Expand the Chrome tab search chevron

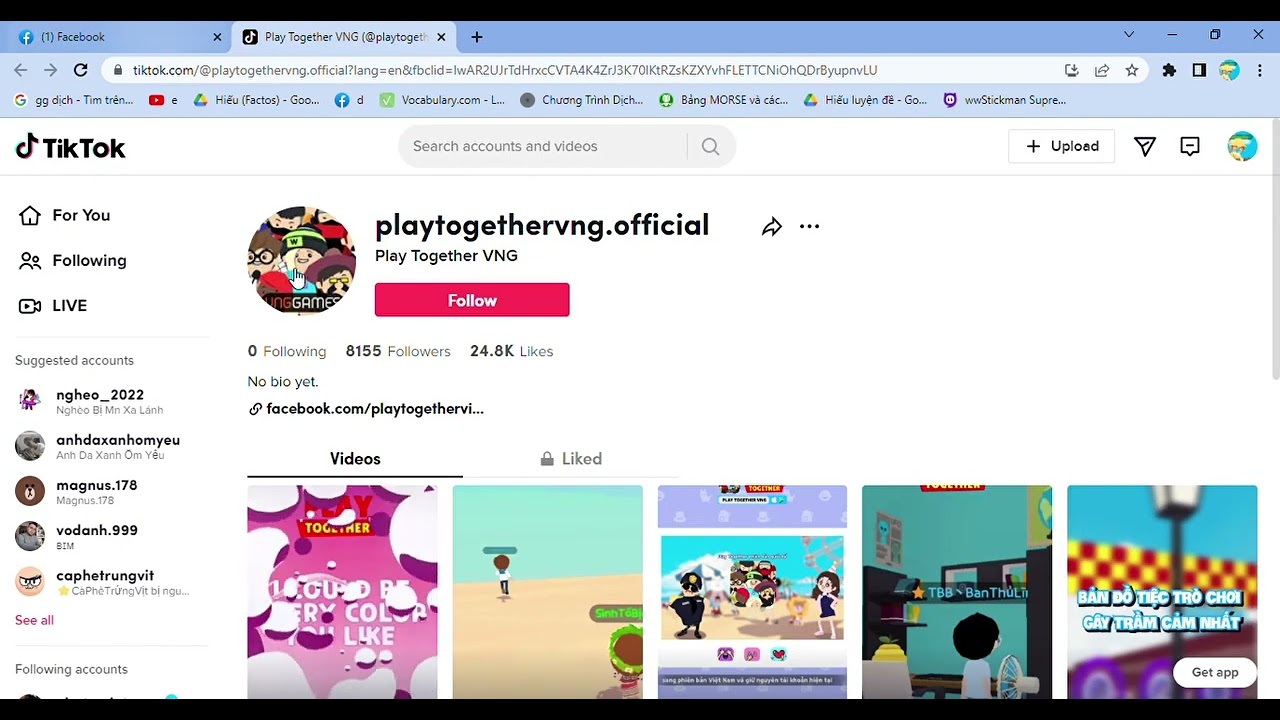(1129, 35)
